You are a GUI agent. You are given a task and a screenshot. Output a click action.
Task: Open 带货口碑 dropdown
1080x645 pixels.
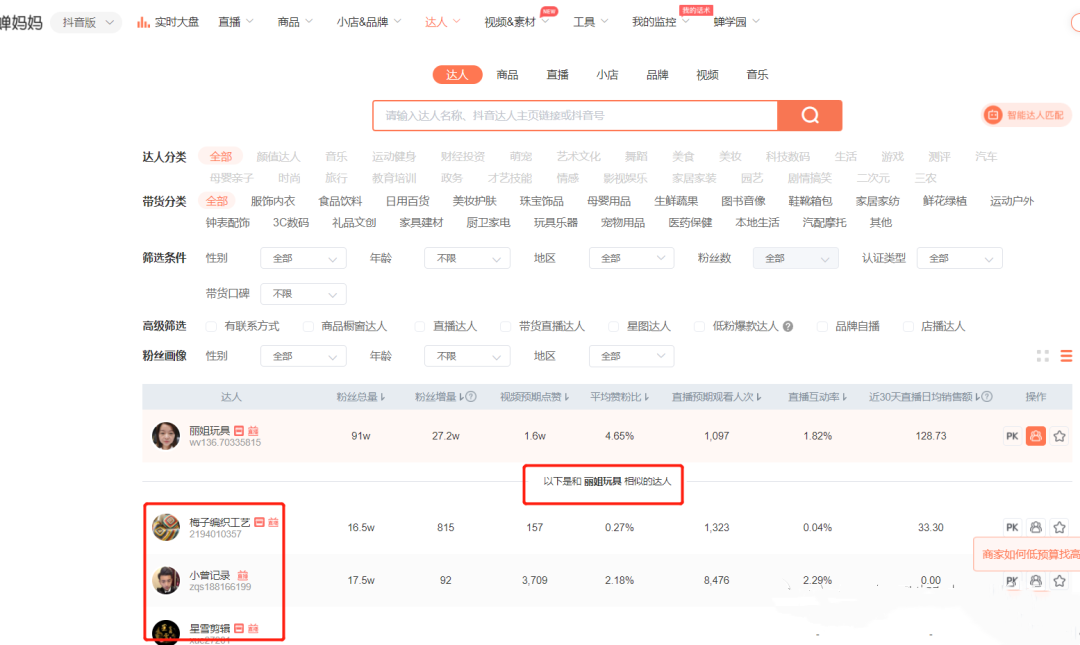coord(303,294)
